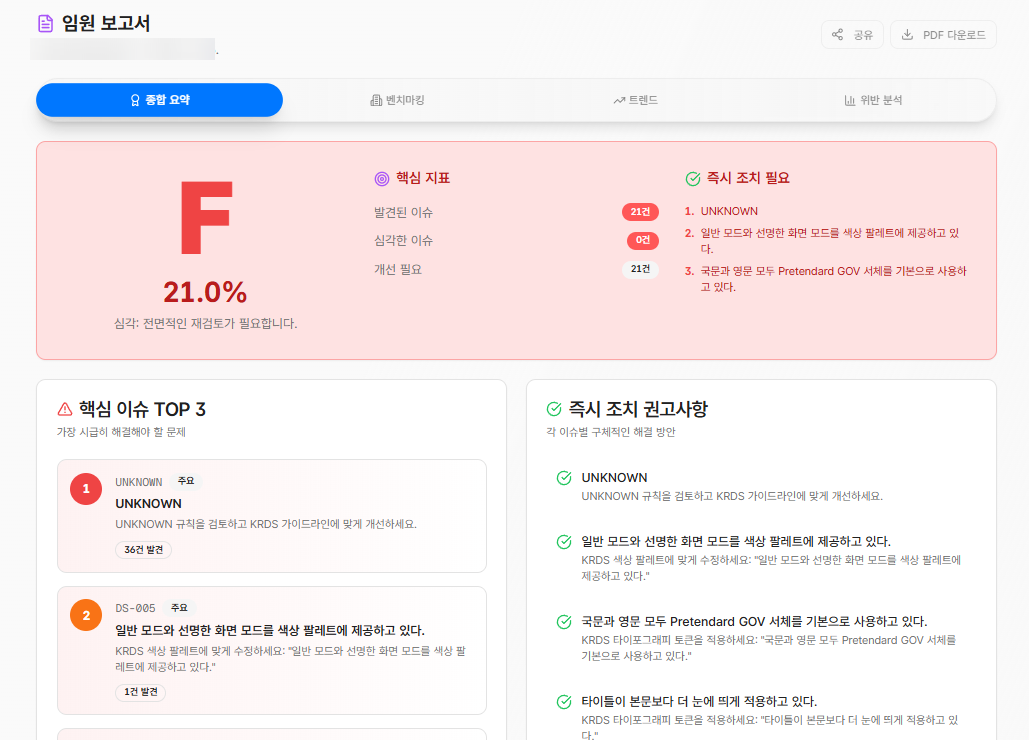Viewport: 1029px width, 740px height.
Task: Click item 3 about Pretendard GOV 서체 in red panel
Action: click(826, 279)
